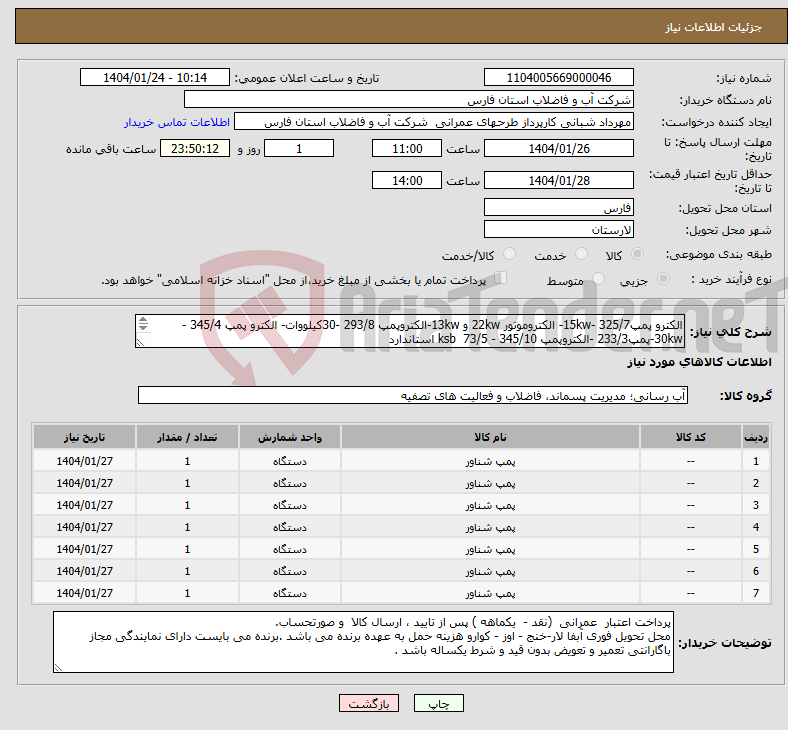The image size is (788, 730).
Task: Select the کالا radio button
Action: [637, 254]
